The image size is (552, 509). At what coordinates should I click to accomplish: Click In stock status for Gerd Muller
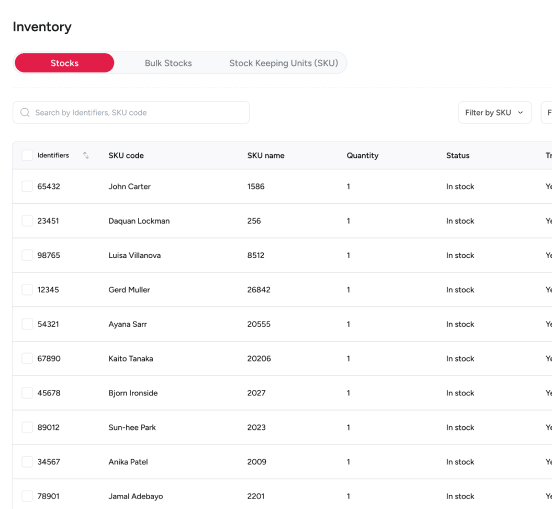[460, 290]
